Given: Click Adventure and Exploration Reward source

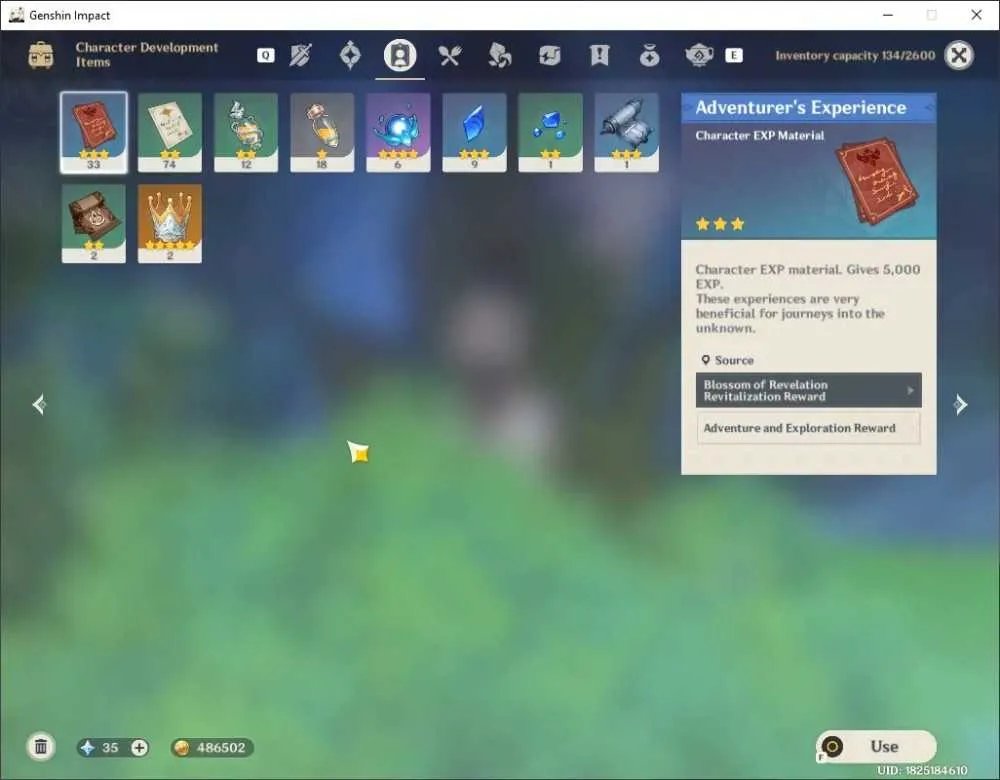Looking at the screenshot, I should click(x=809, y=428).
